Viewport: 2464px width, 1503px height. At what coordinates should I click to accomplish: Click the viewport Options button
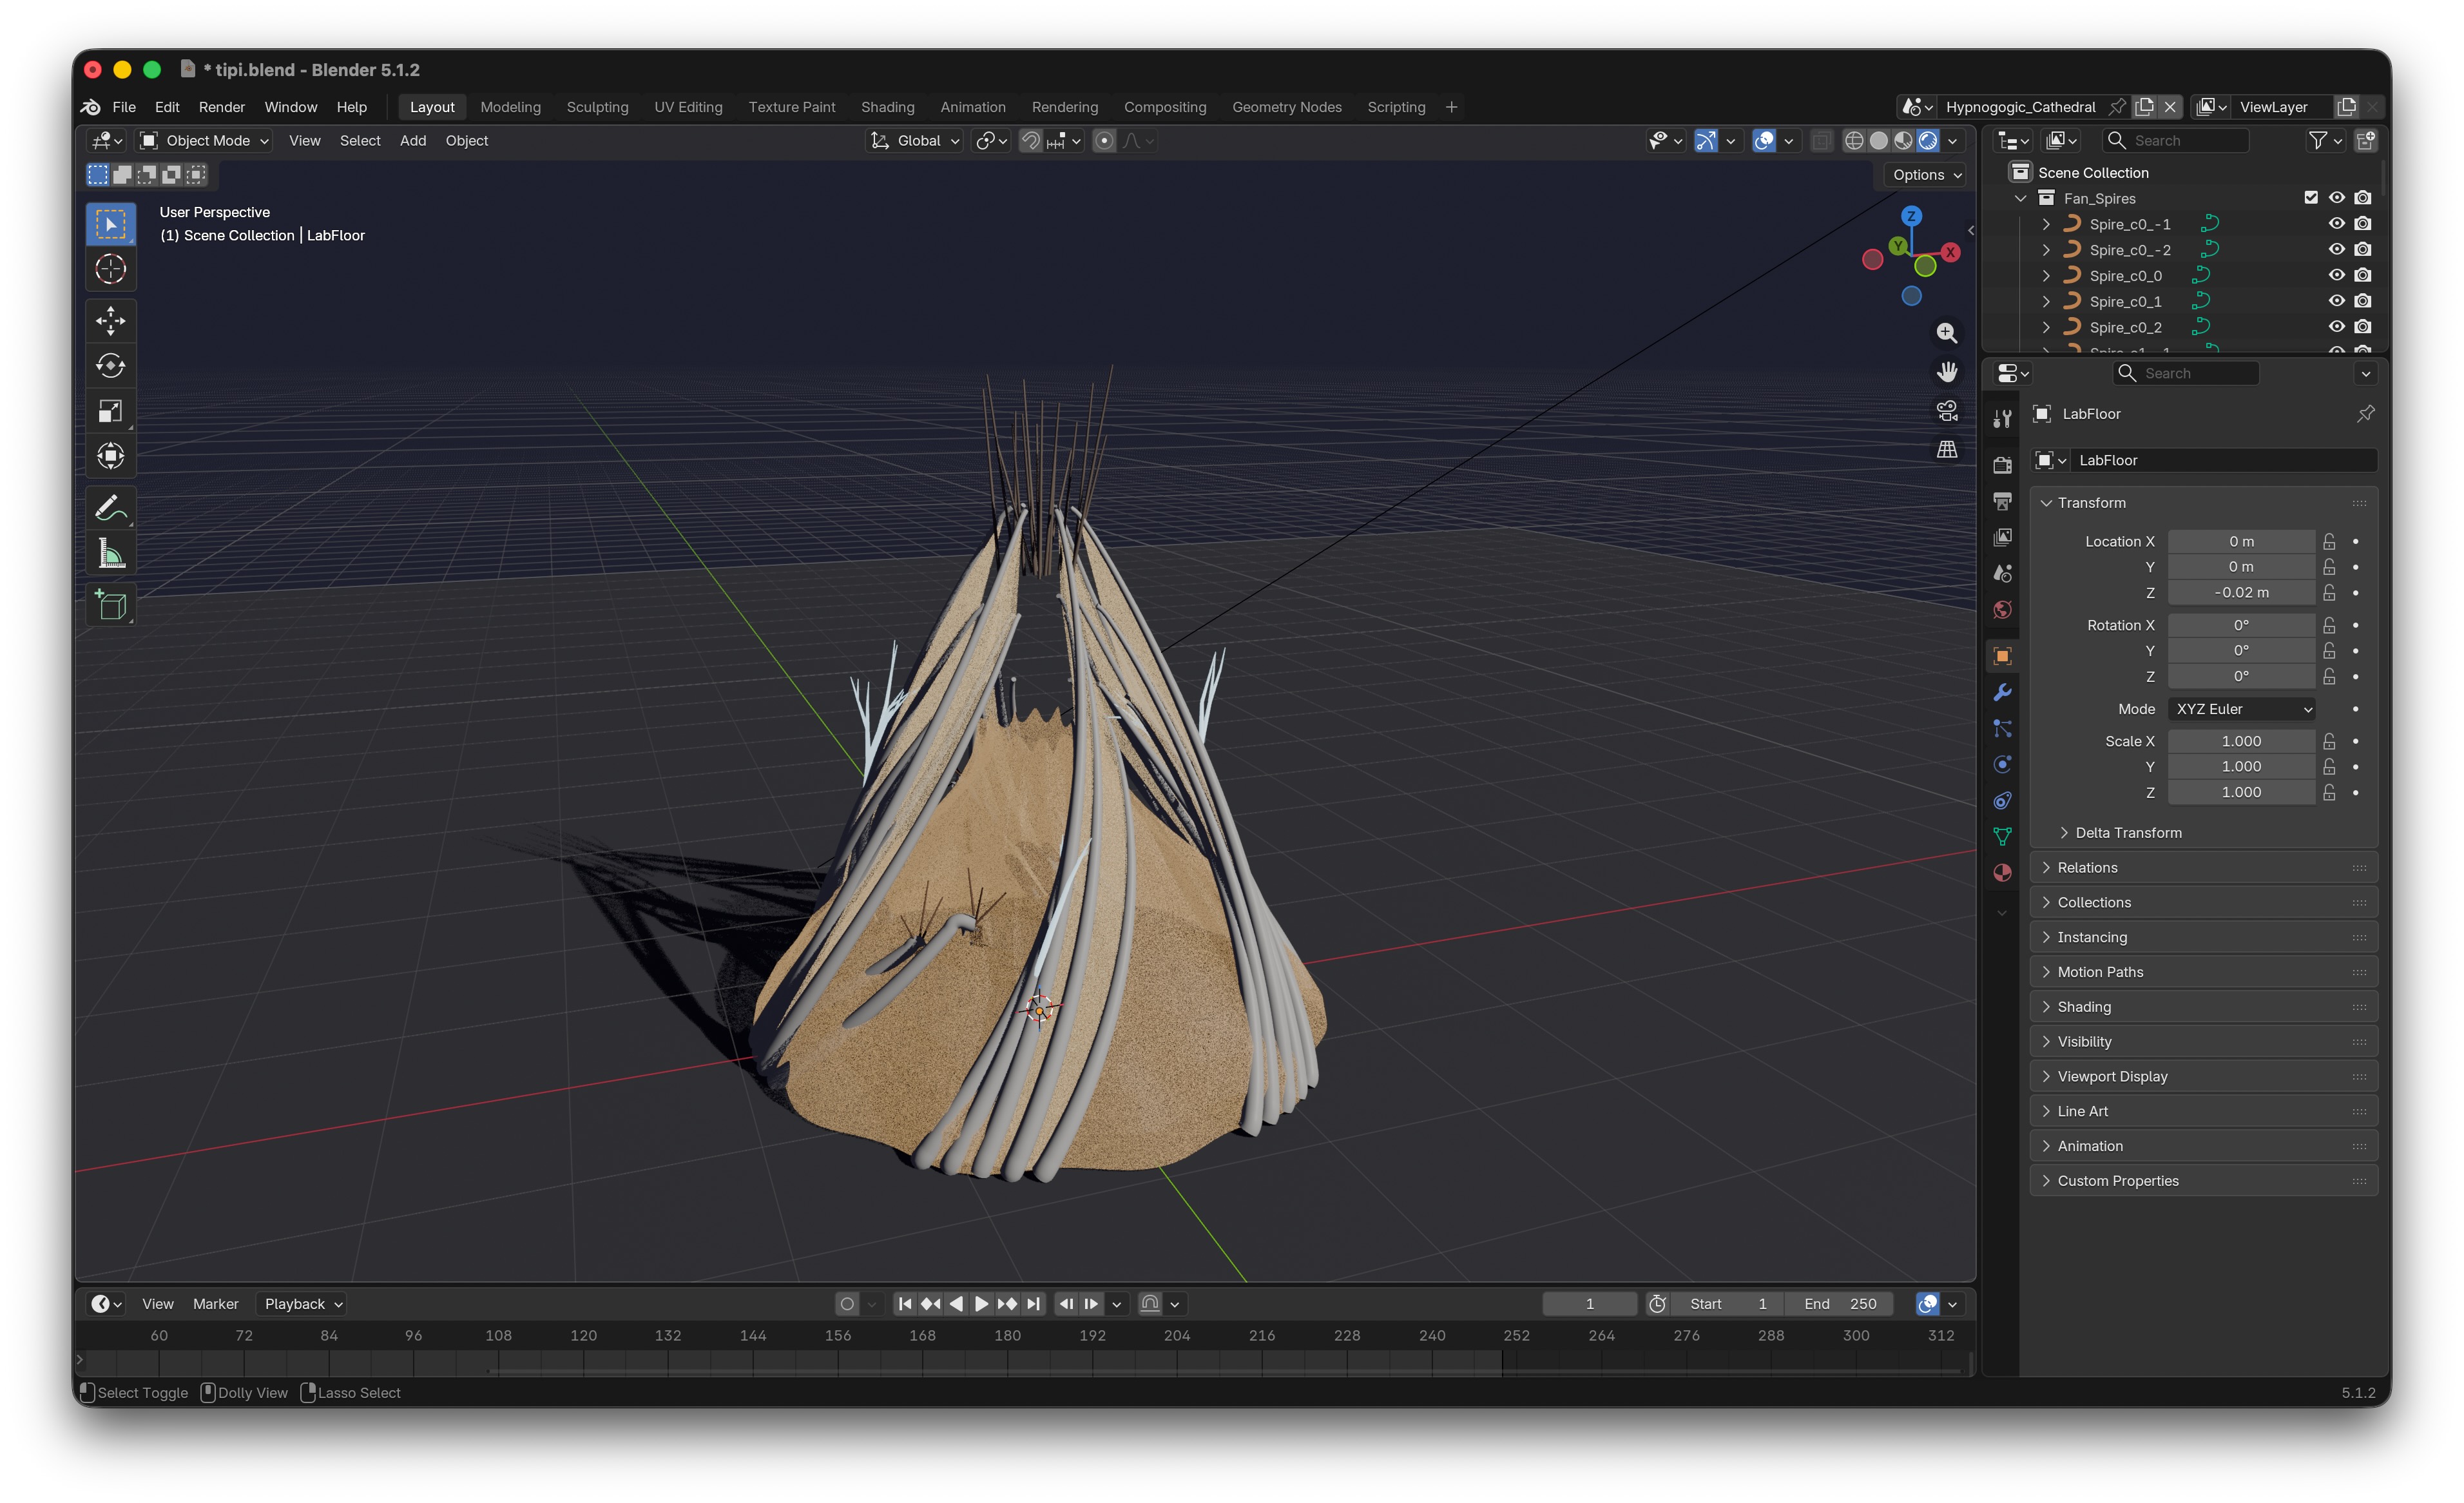[1926, 175]
